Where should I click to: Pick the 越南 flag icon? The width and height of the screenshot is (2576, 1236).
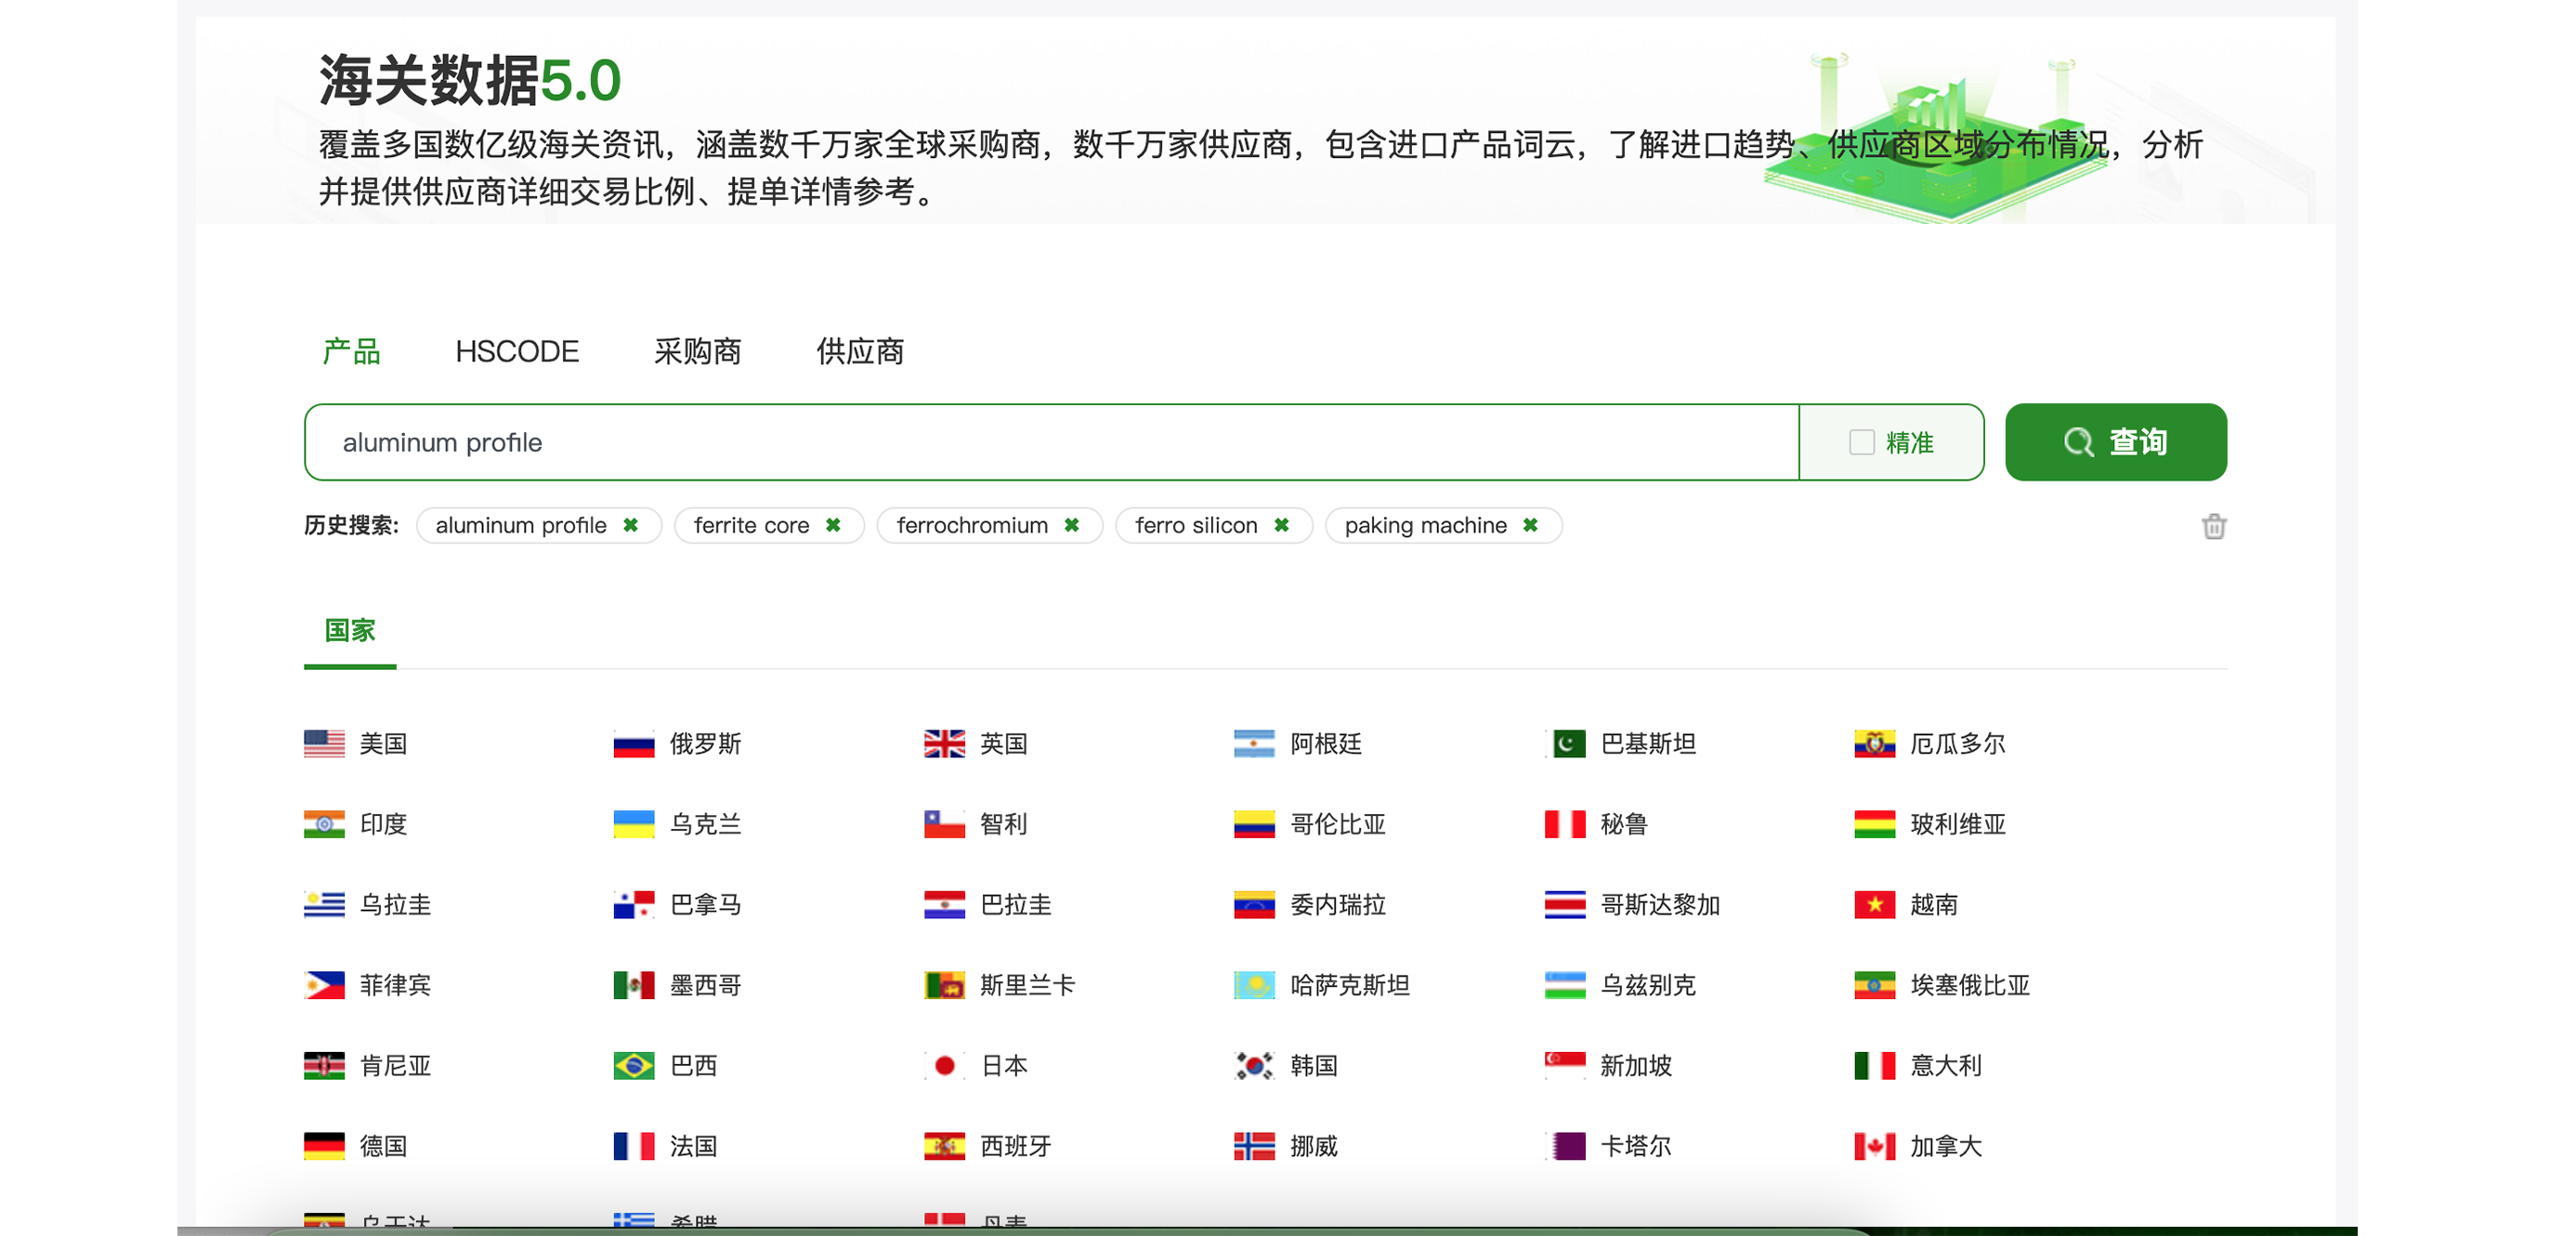click(1875, 904)
